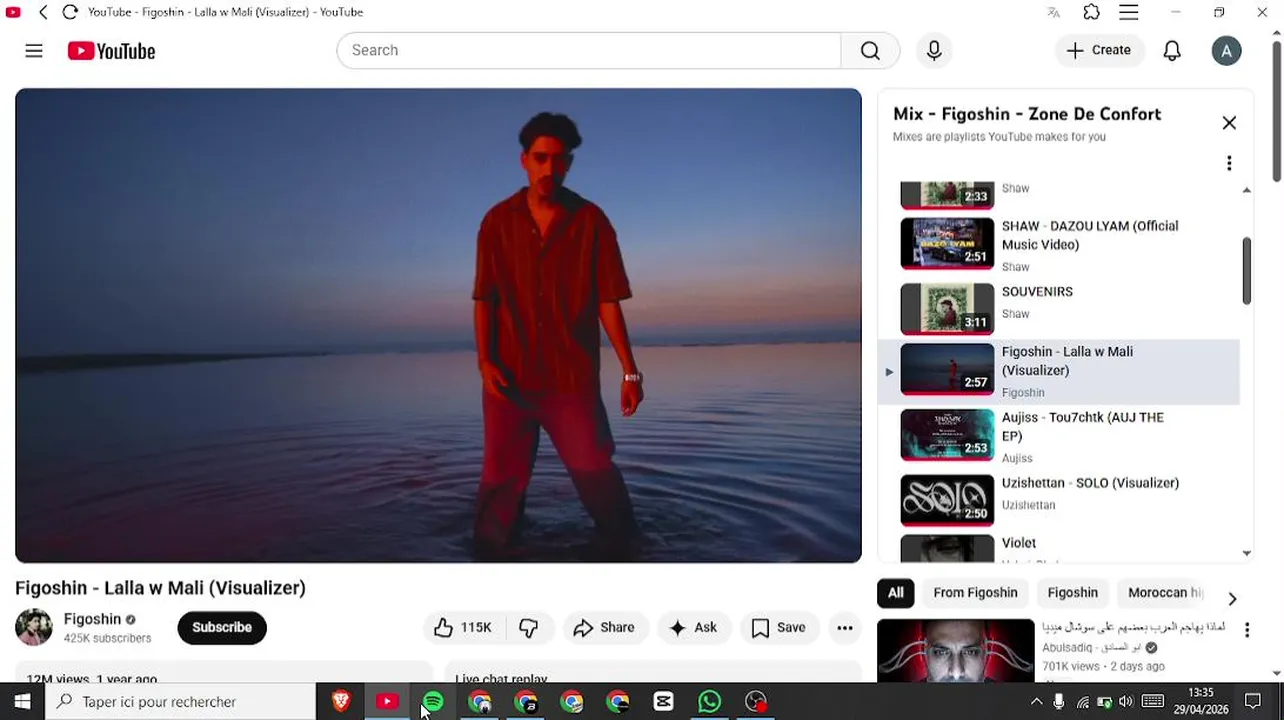Save the video to a playlist
This screenshot has height=720, width=1284.
click(x=779, y=627)
